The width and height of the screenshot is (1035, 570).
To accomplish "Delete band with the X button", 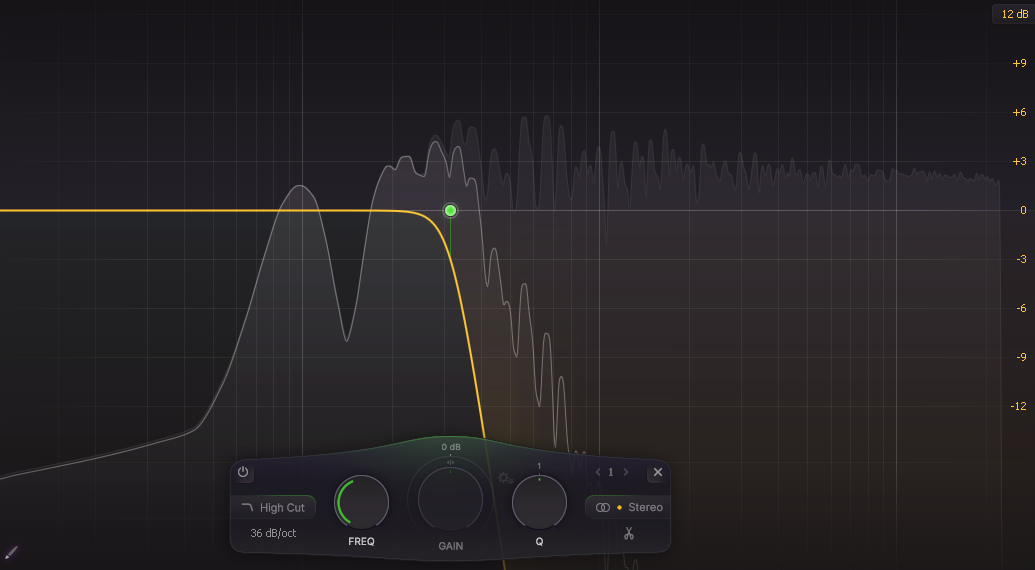I will click(657, 472).
